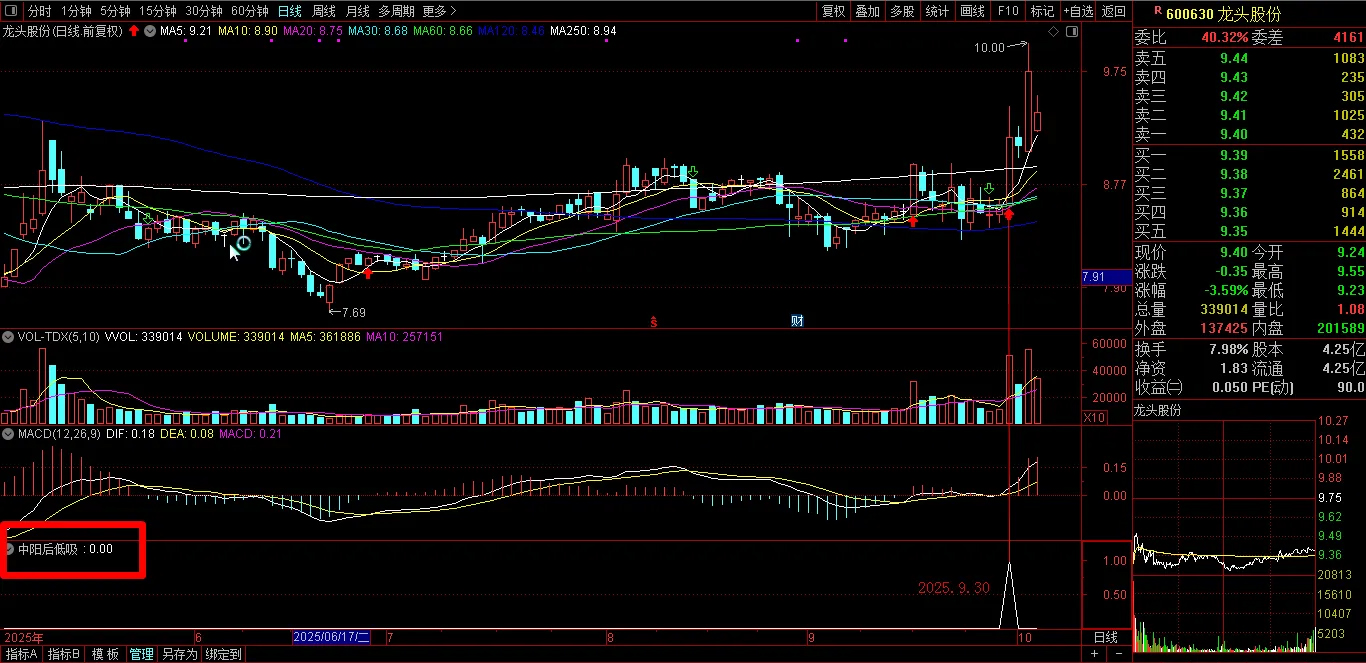
Task: Select the 周线 weekly tab
Action: [324, 11]
